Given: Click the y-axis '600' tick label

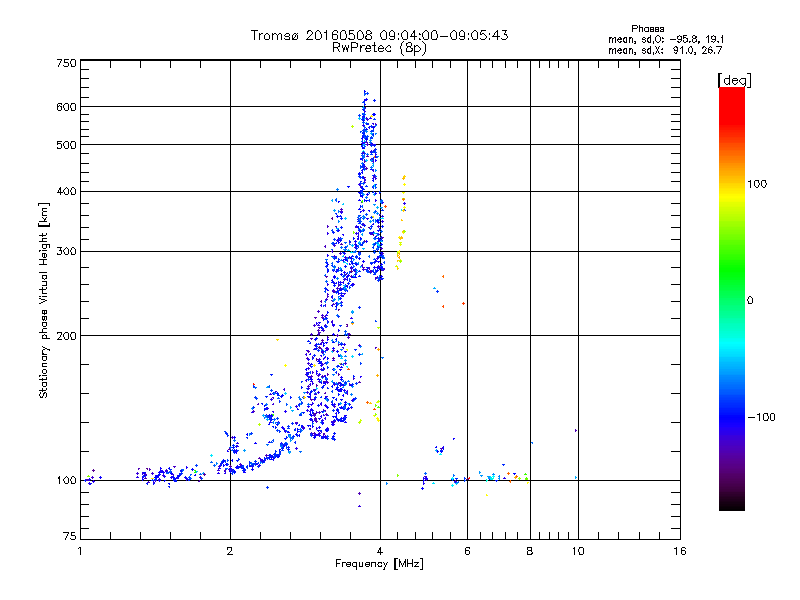Looking at the screenshot, I should (x=66, y=107).
